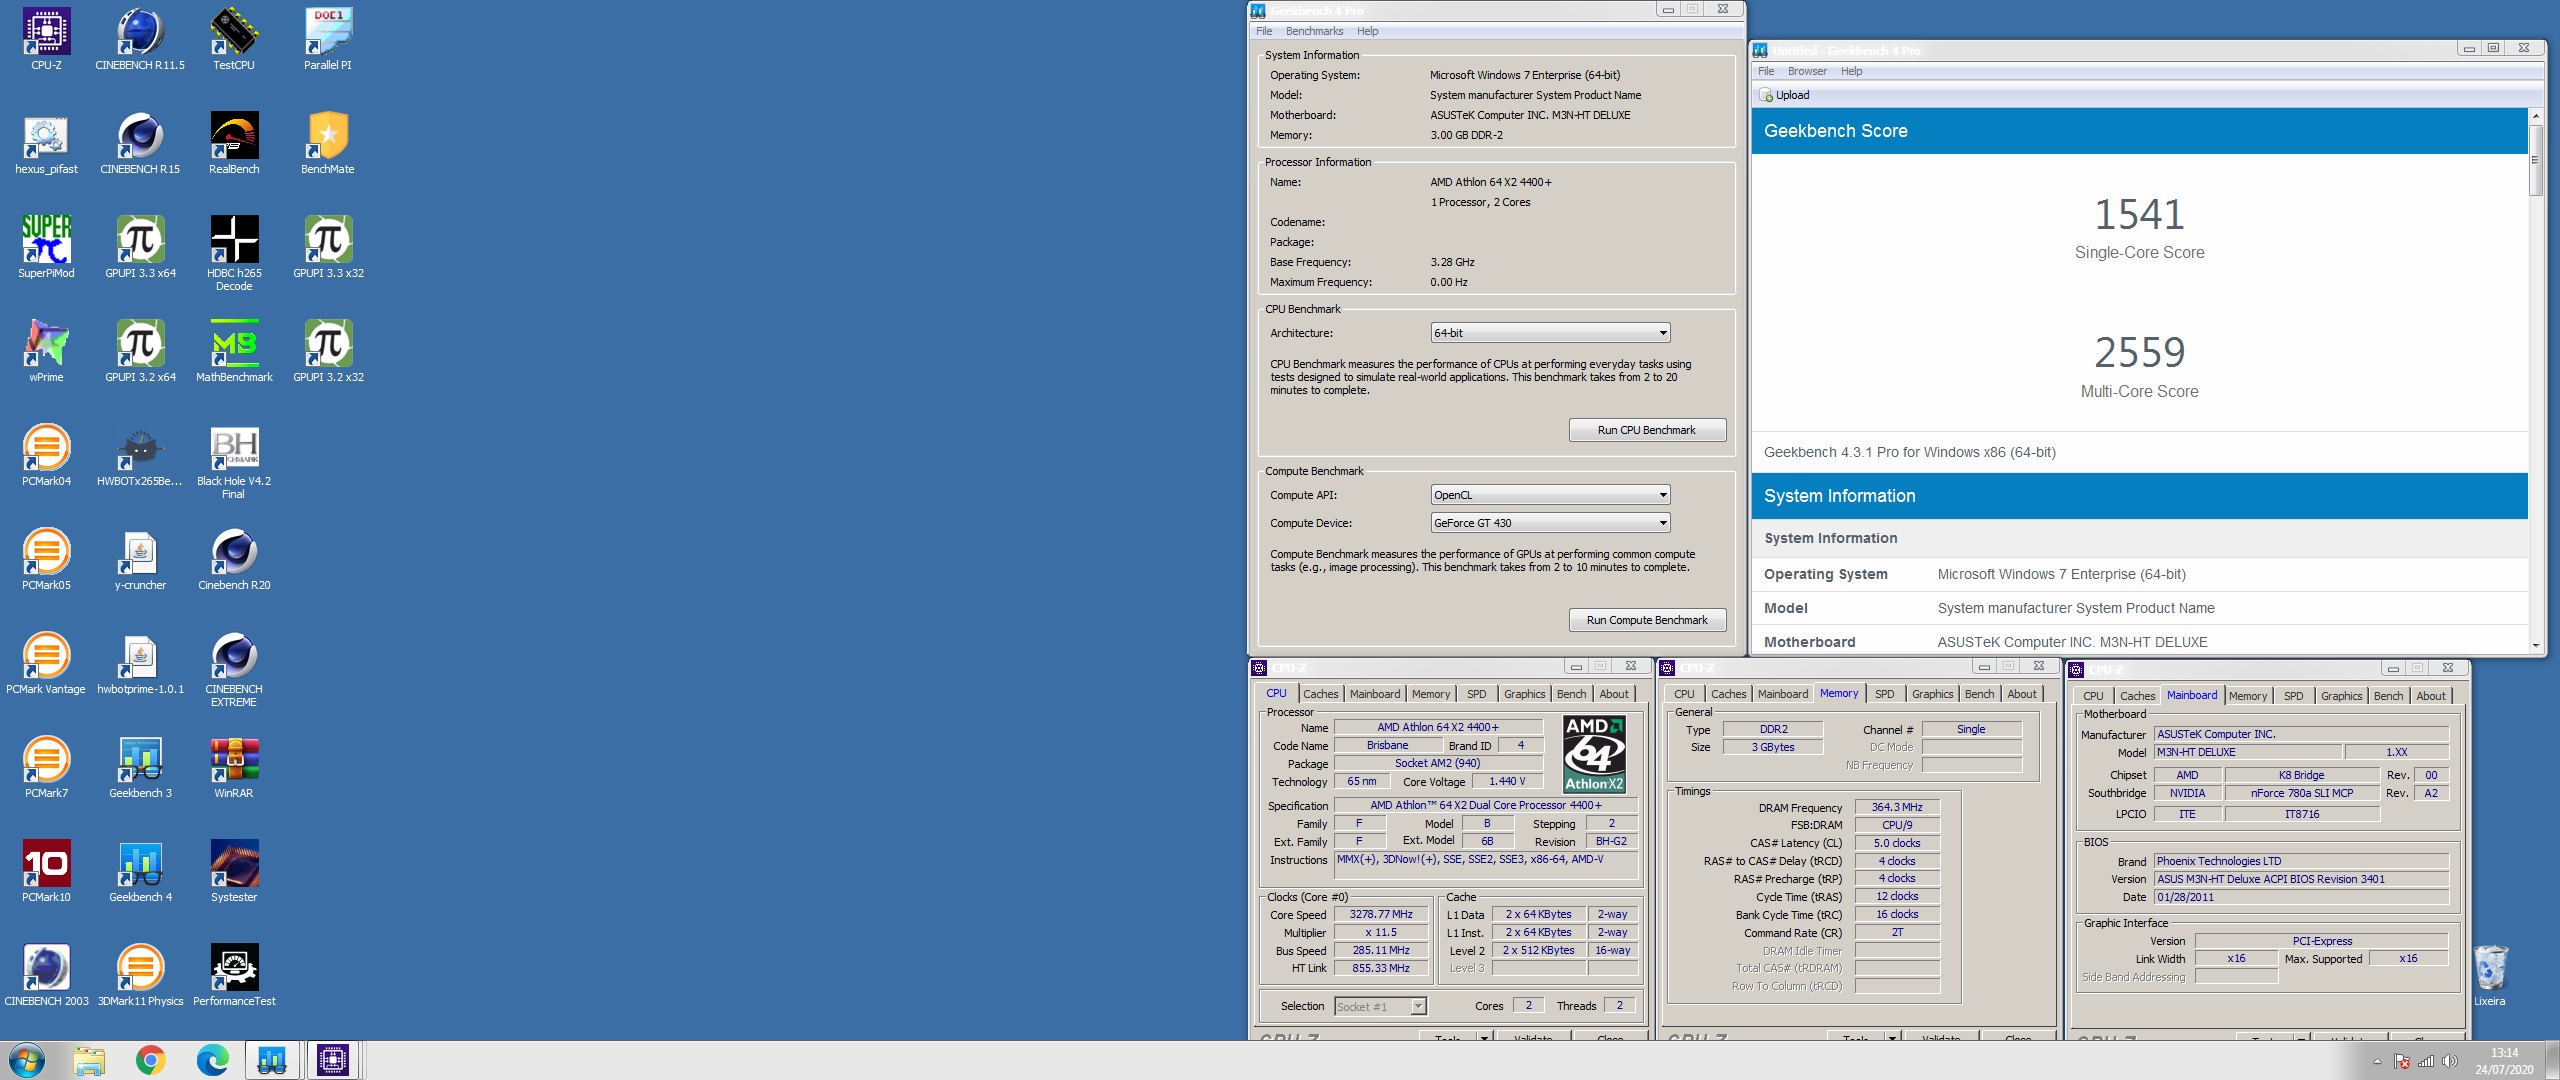Click the 2559 Multi-Core Score value
The image size is (2560, 1080).
[x=2139, y=352]
